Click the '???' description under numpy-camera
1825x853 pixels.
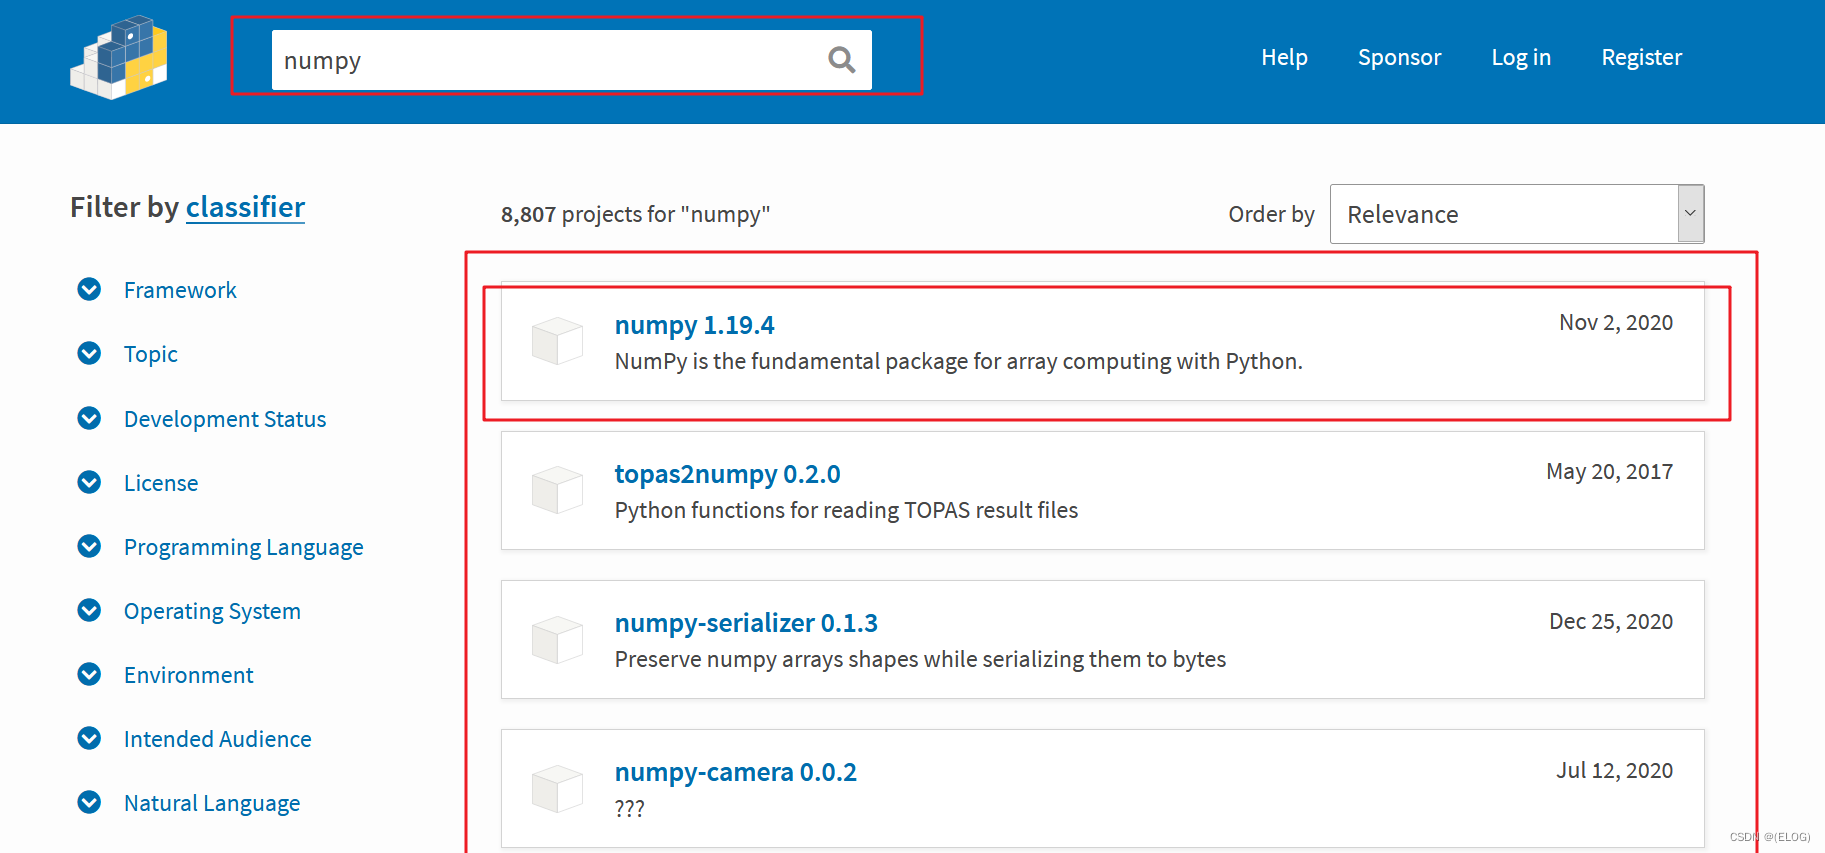click(x=630, y=808)
